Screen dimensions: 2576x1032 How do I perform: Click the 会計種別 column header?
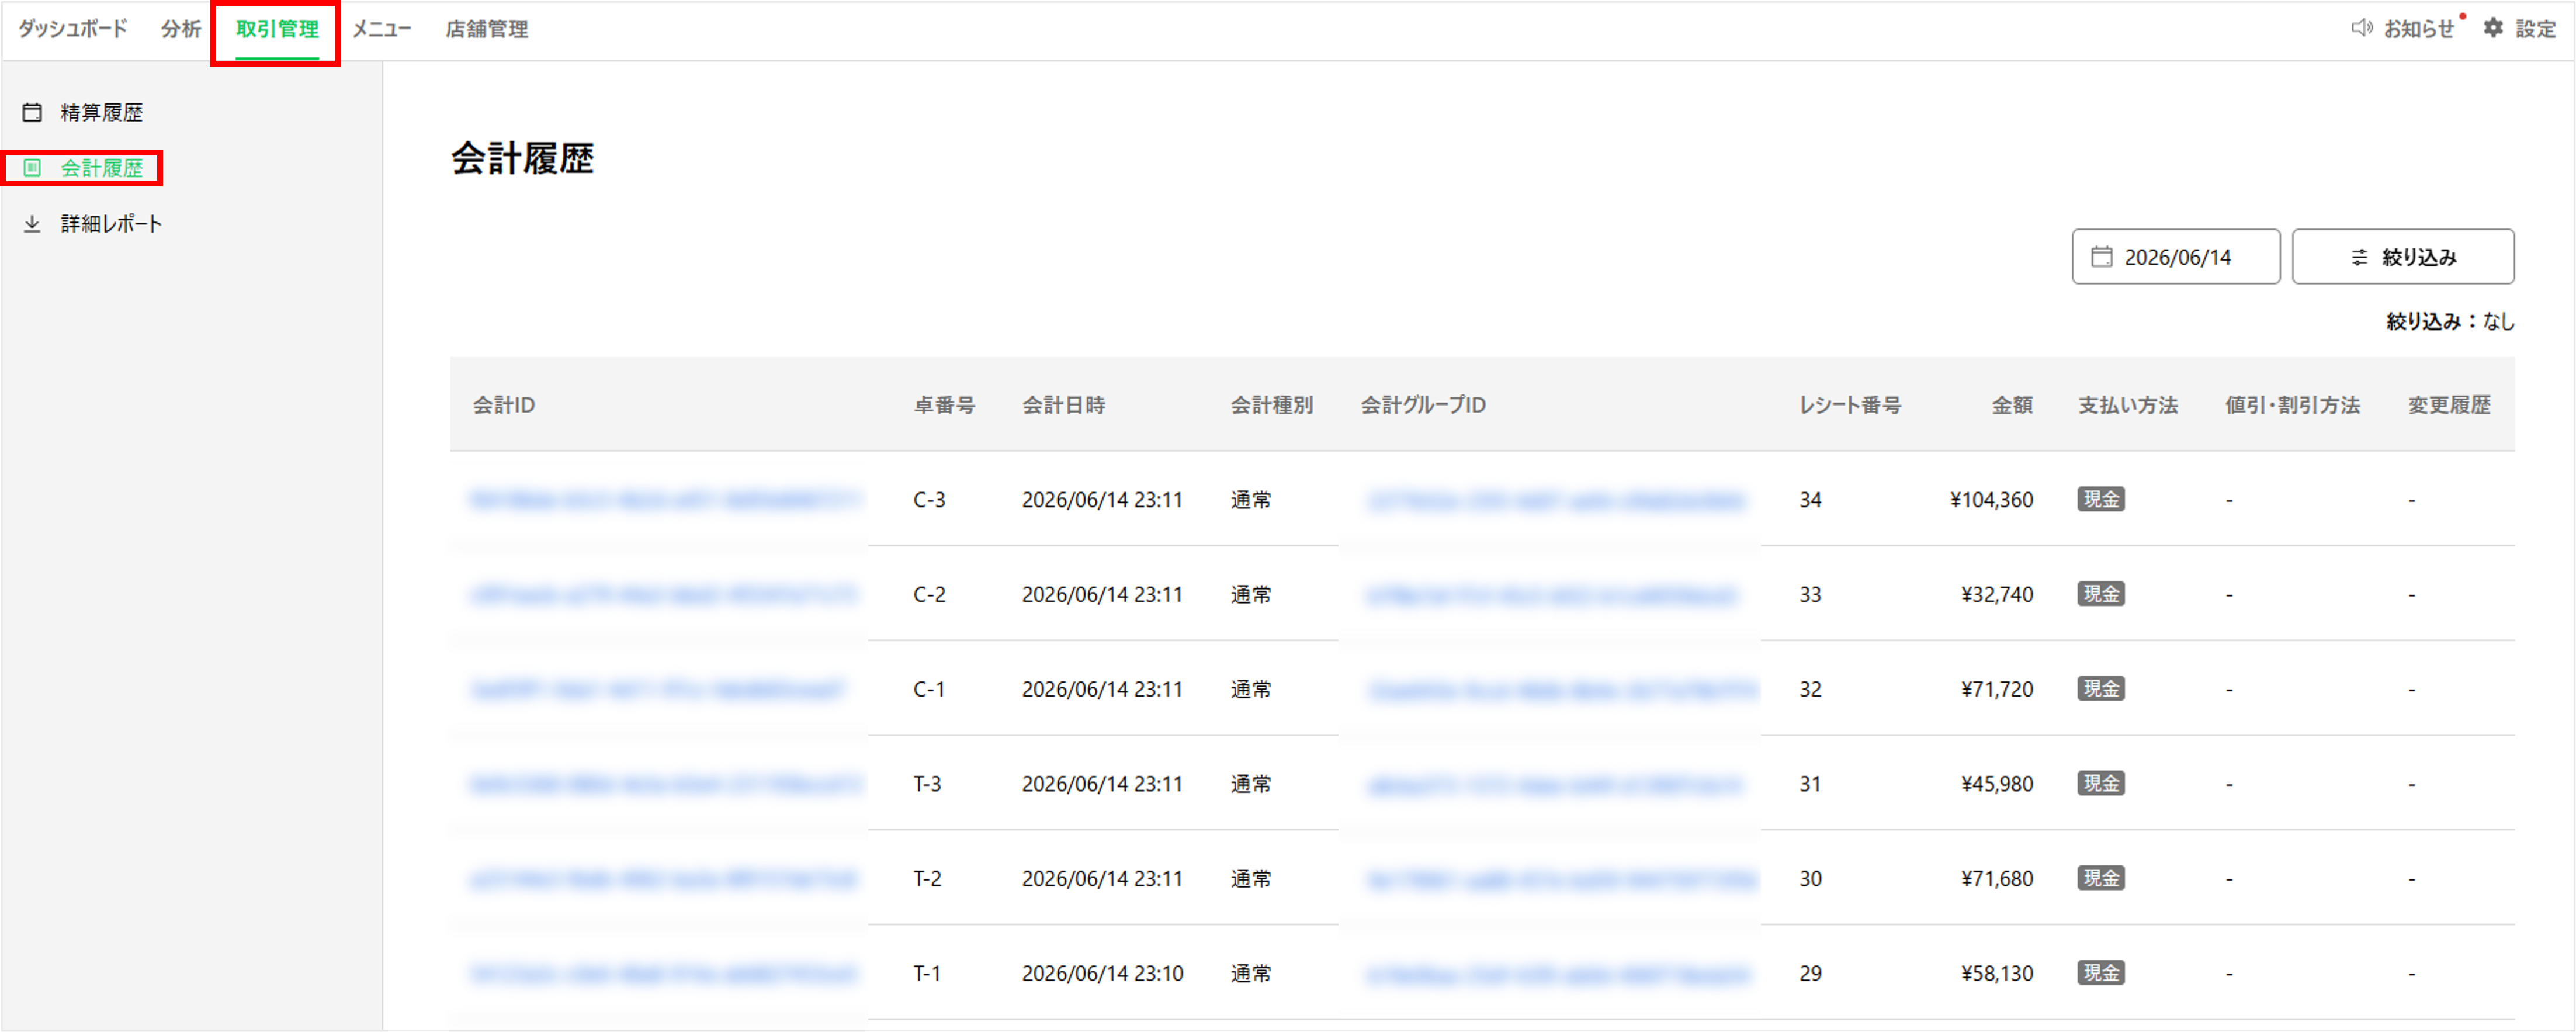click(x=1272, y=405)
